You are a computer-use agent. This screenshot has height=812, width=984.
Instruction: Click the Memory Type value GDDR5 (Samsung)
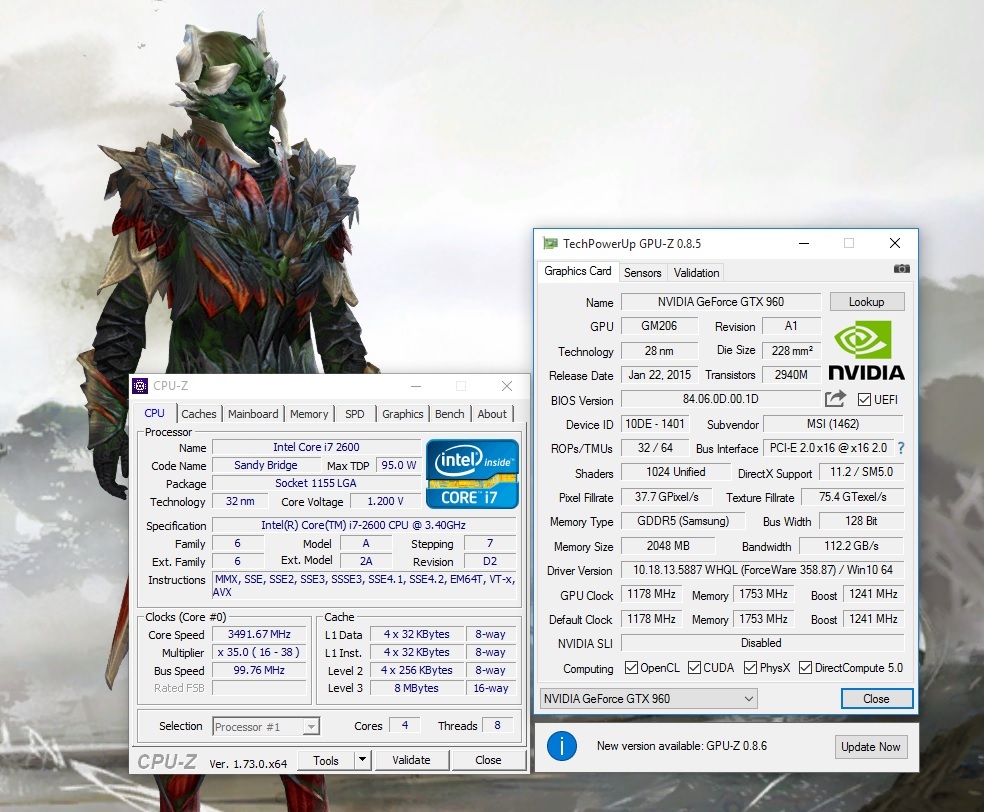point(683,521)
